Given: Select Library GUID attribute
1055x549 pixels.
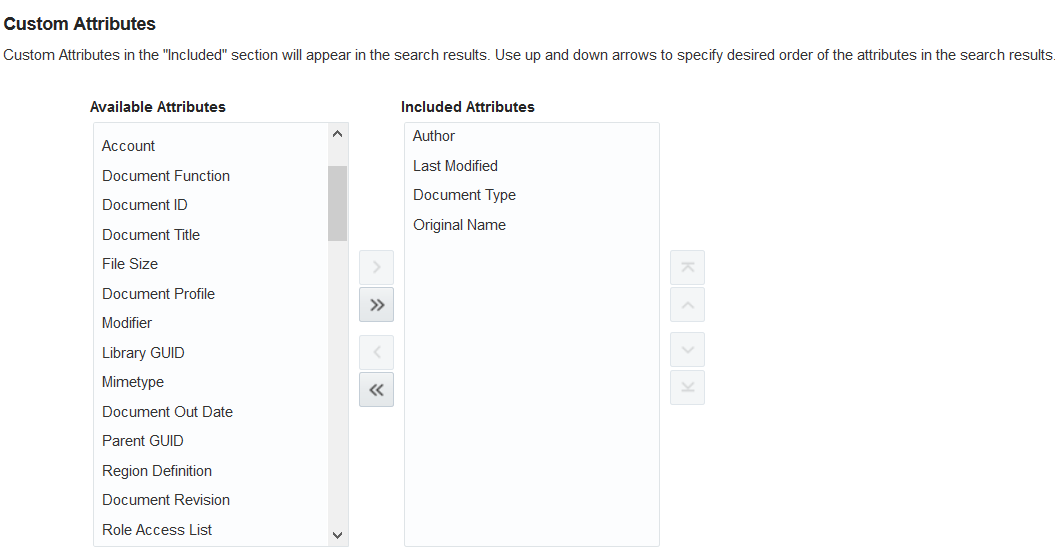Looking at the screenshot, I should click(211, 353).
